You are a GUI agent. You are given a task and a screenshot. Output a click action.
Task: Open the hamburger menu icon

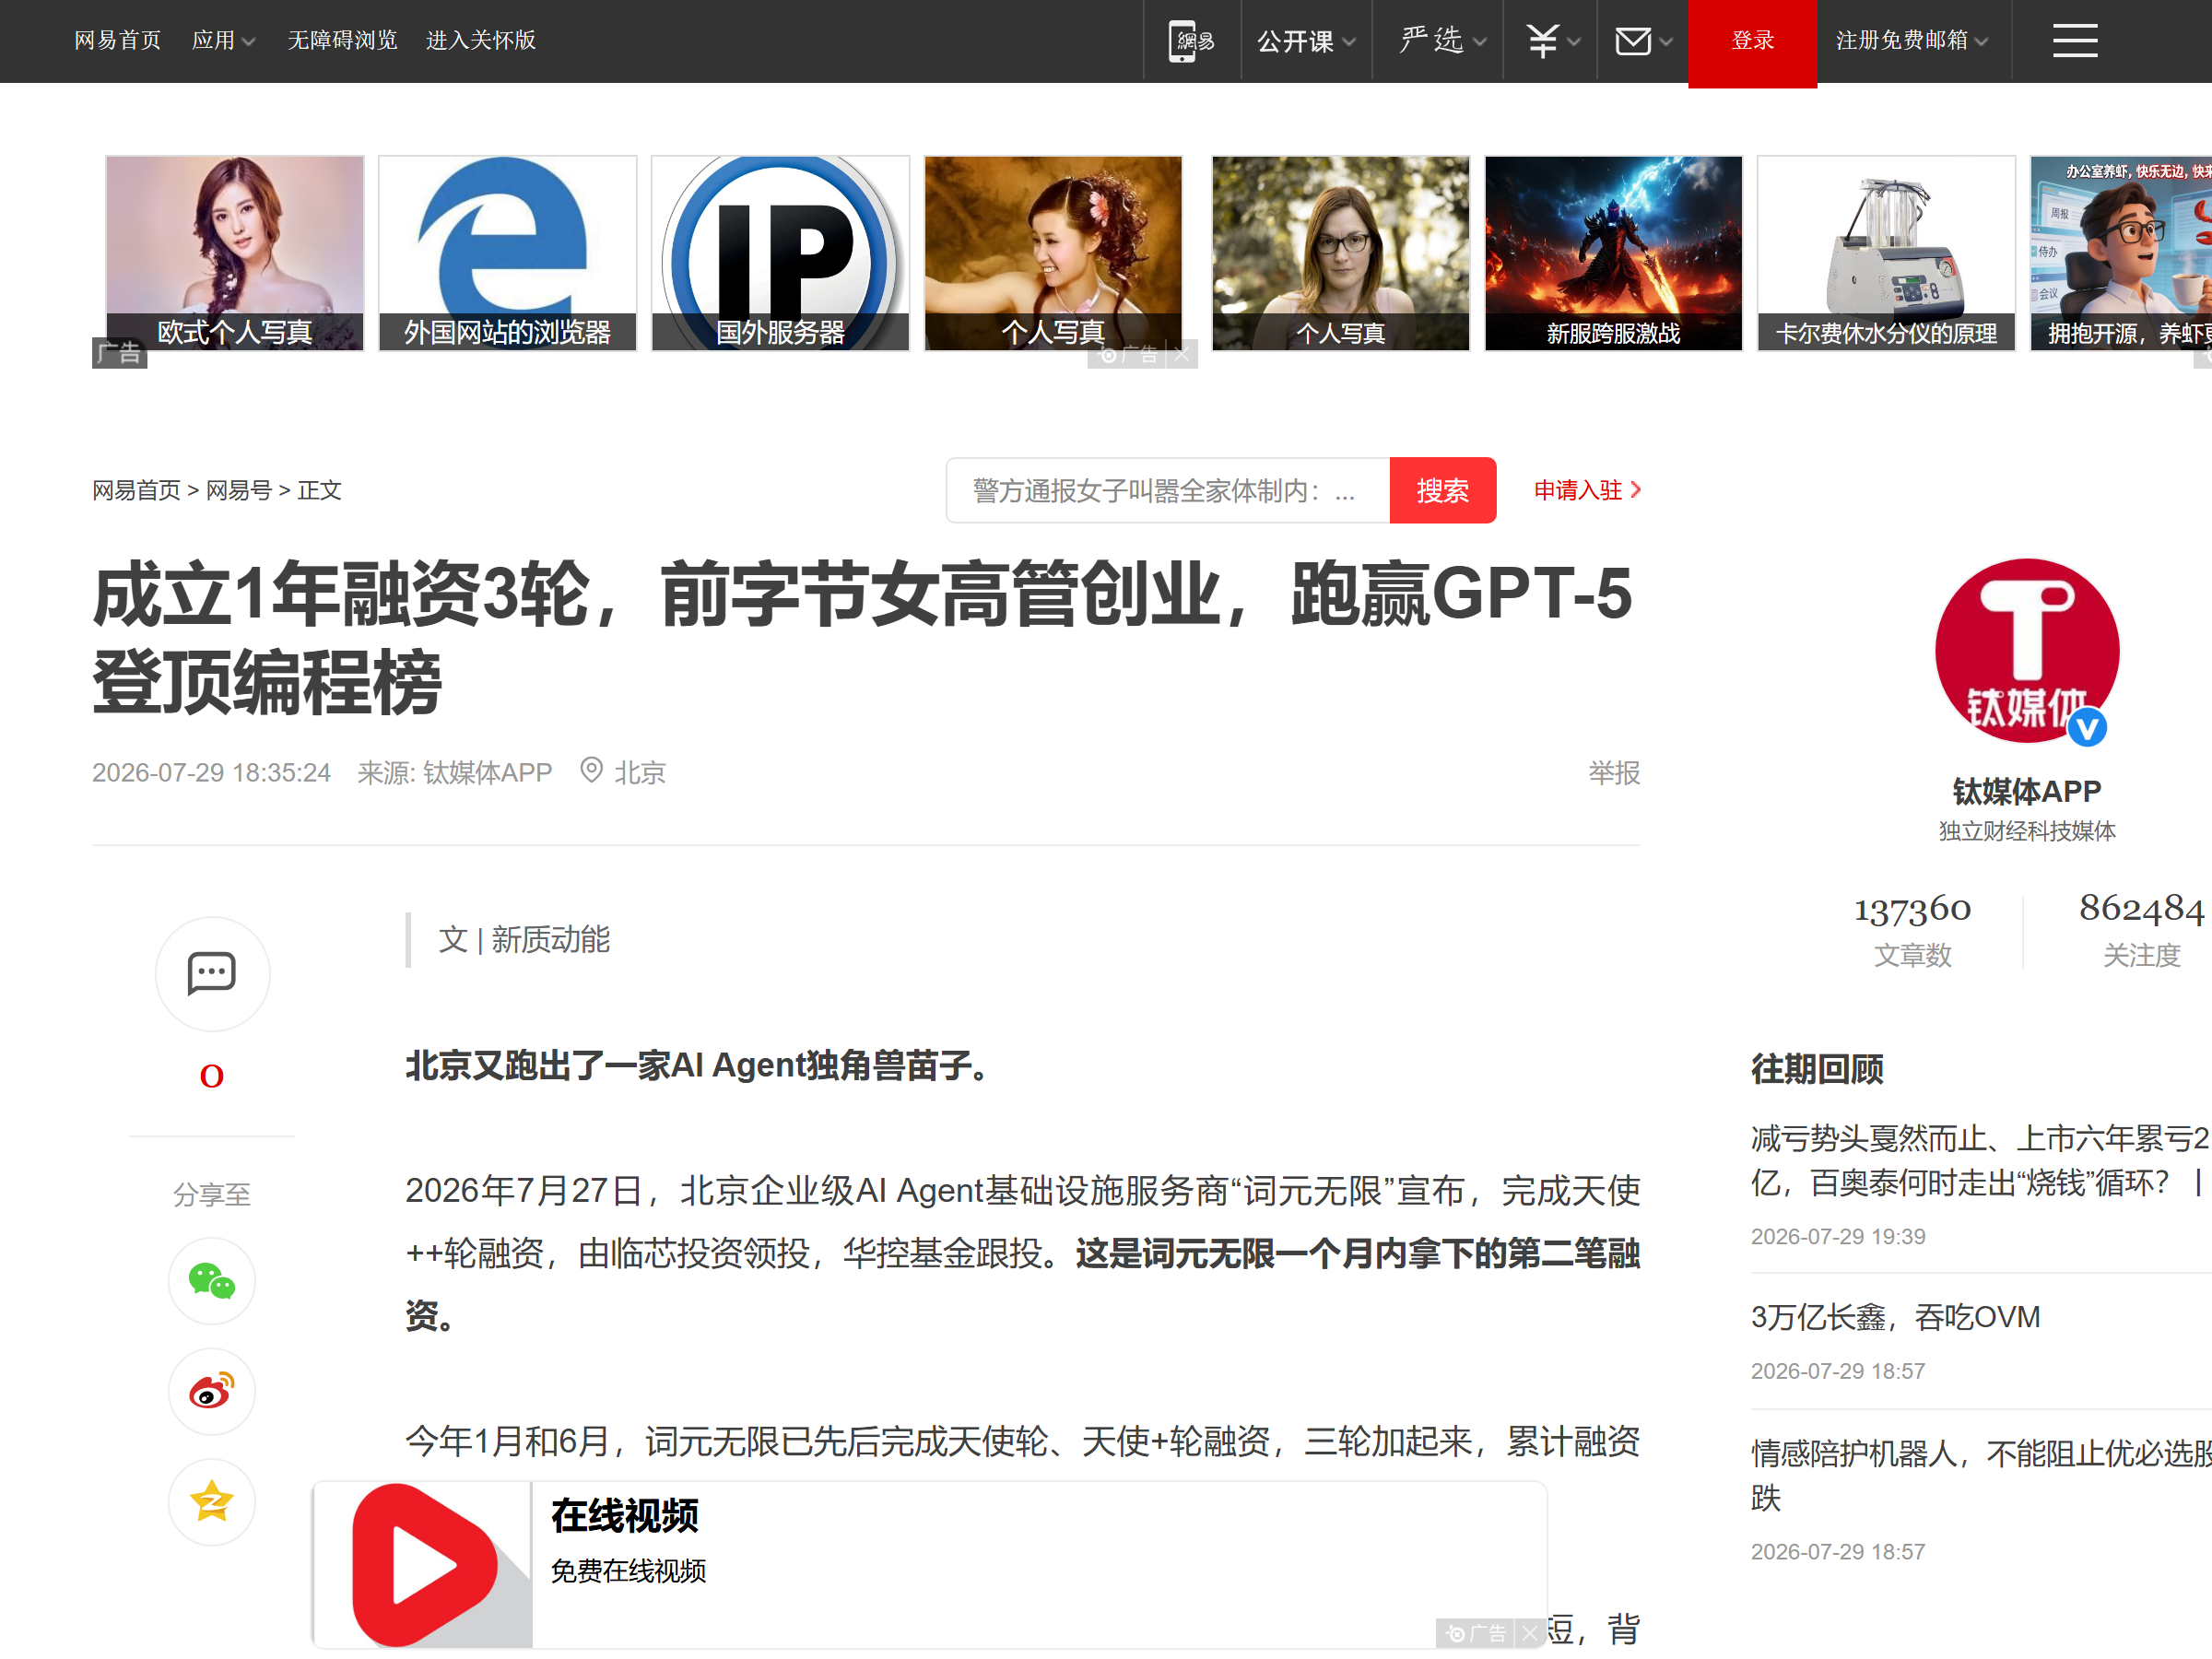(2075, 41)
